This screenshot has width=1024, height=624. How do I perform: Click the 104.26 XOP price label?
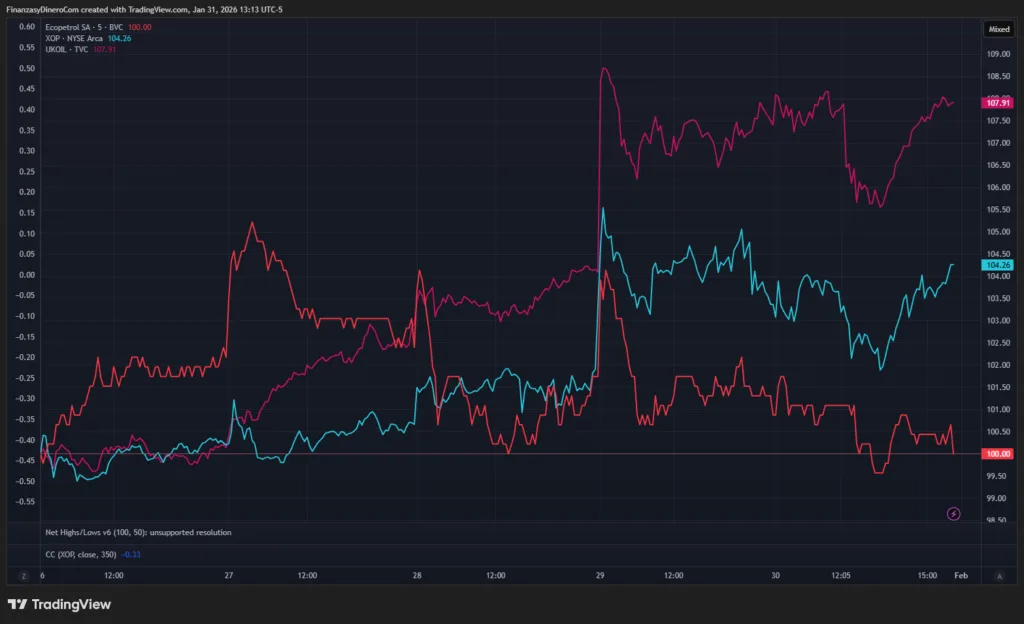pos(998,265)
